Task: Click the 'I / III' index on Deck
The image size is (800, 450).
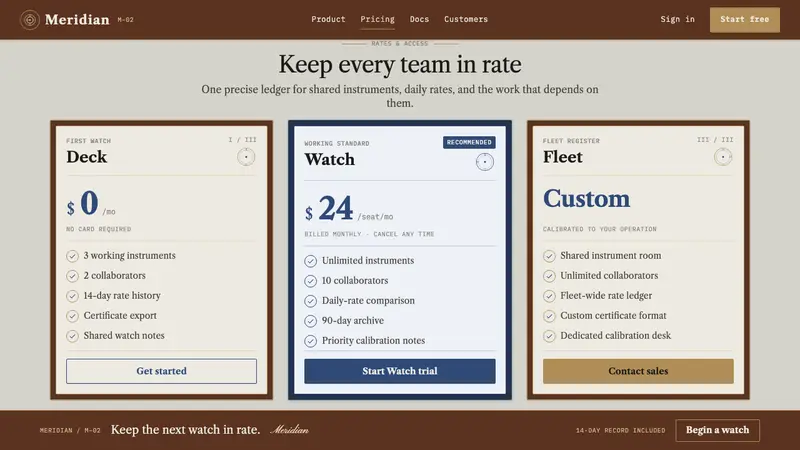Action: coord(242,140)
